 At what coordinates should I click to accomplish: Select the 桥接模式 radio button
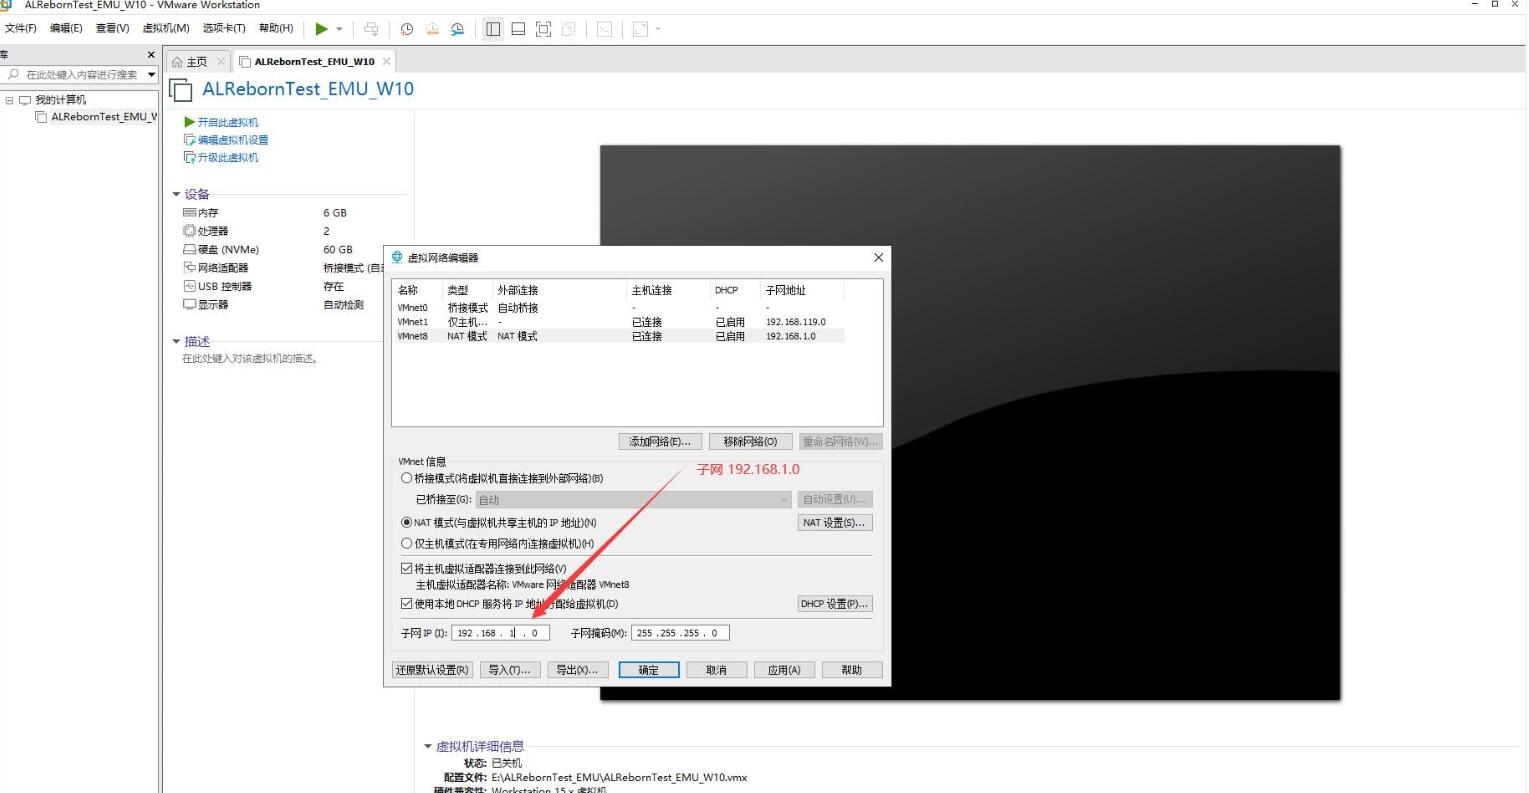pos(407,478)
